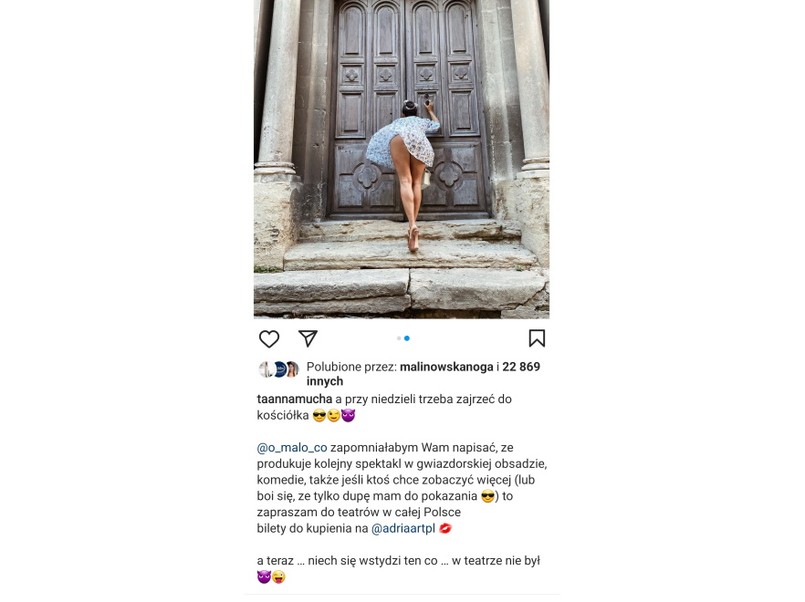Image resolution: width=805 pixels, height=602 pixels.
Task: Switch to first photo via gray carousel dot
Action: [399, 338]
